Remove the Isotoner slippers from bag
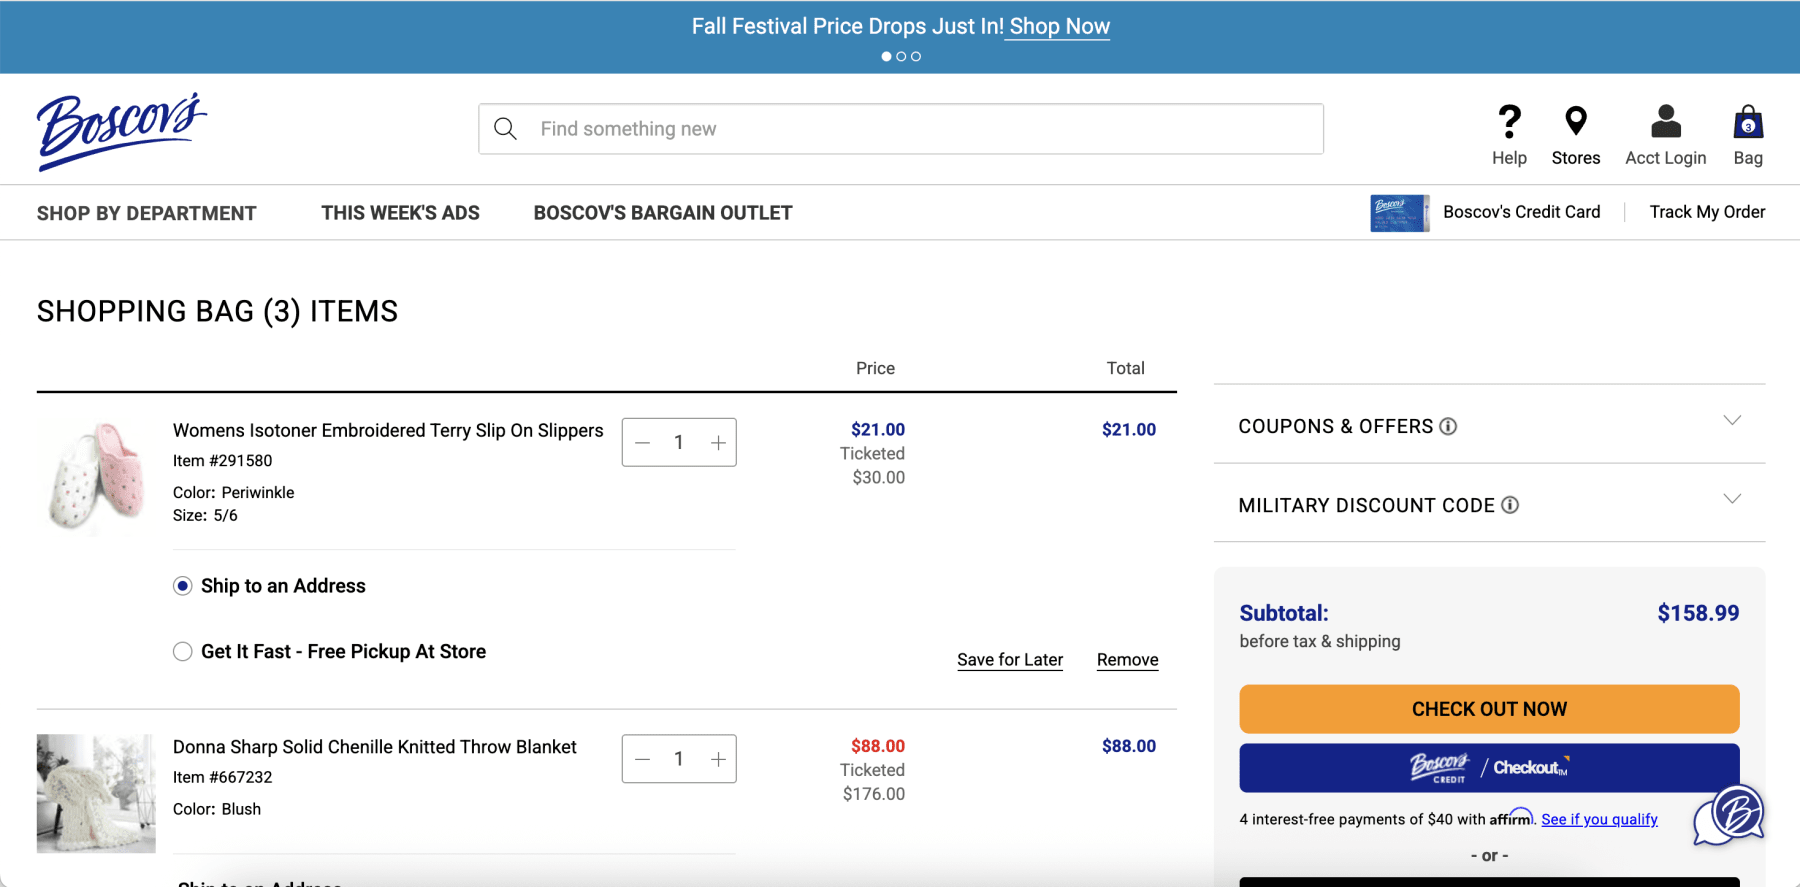The height and width of the screenshot is (887, 1800). pyautogui.click(x=1127, y=660)
